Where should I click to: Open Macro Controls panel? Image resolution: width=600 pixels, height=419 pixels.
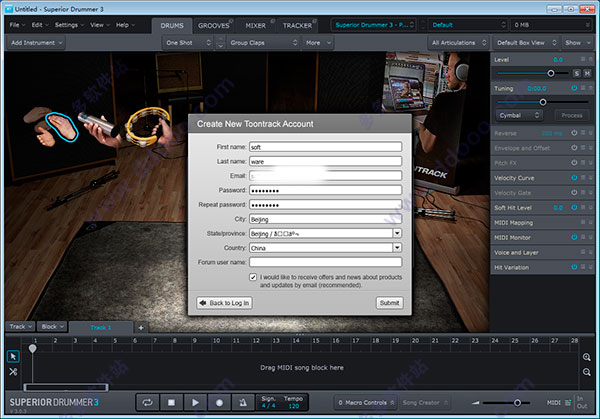coord(366,403)
